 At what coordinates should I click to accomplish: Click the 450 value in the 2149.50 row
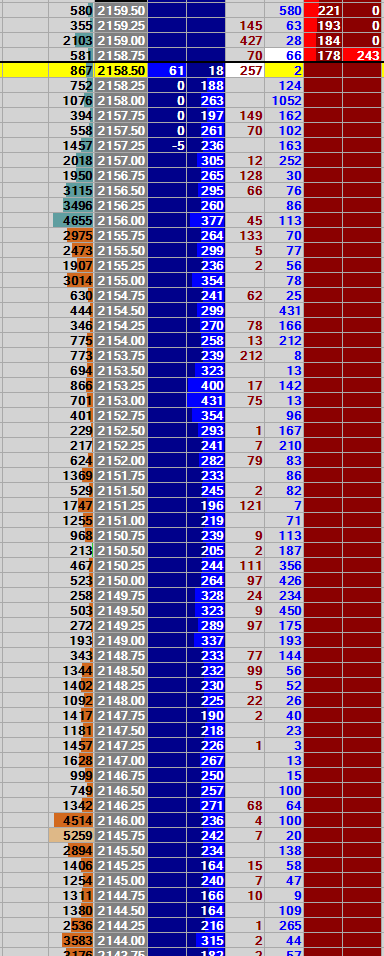[x=284, y=611]
